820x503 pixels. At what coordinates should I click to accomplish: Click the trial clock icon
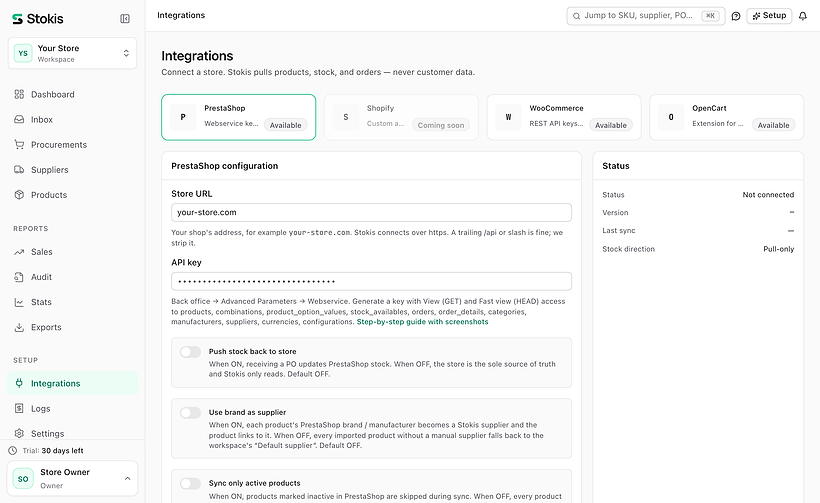(x=13, y=451)
